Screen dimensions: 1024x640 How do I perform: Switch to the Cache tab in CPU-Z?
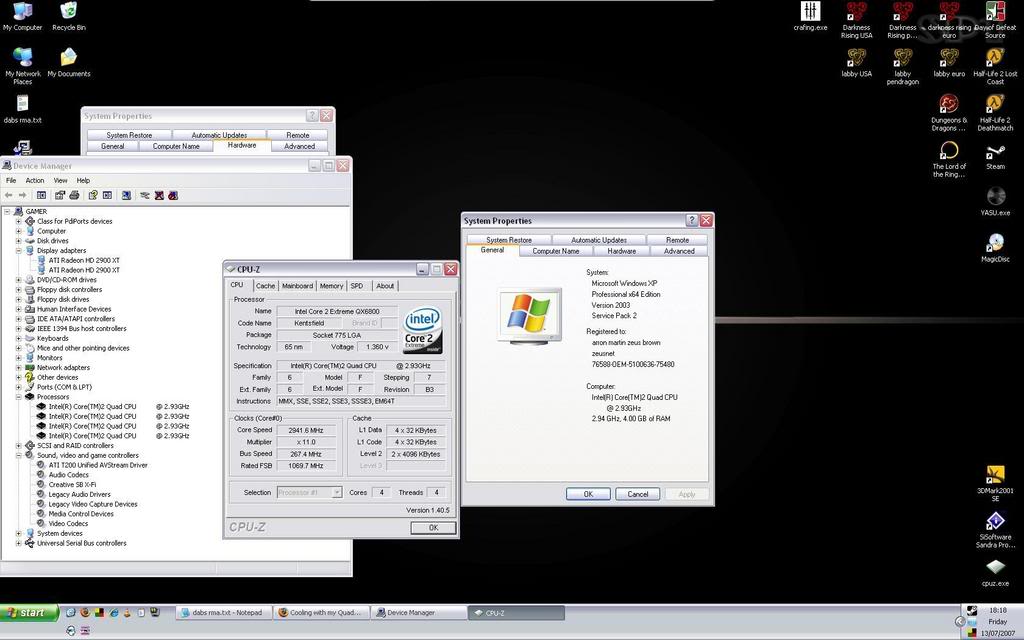pyautogui.click(x=265, y=286)
